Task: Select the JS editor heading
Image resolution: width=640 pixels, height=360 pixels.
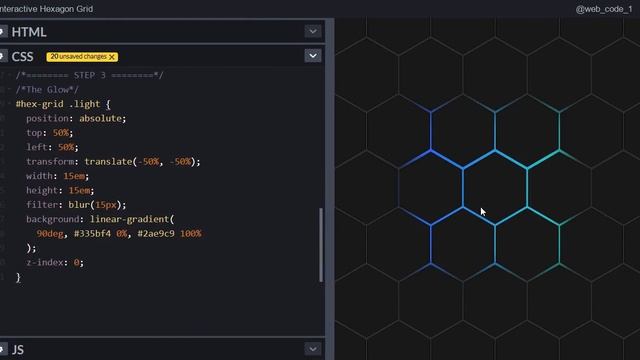Action: coord(18,350)
